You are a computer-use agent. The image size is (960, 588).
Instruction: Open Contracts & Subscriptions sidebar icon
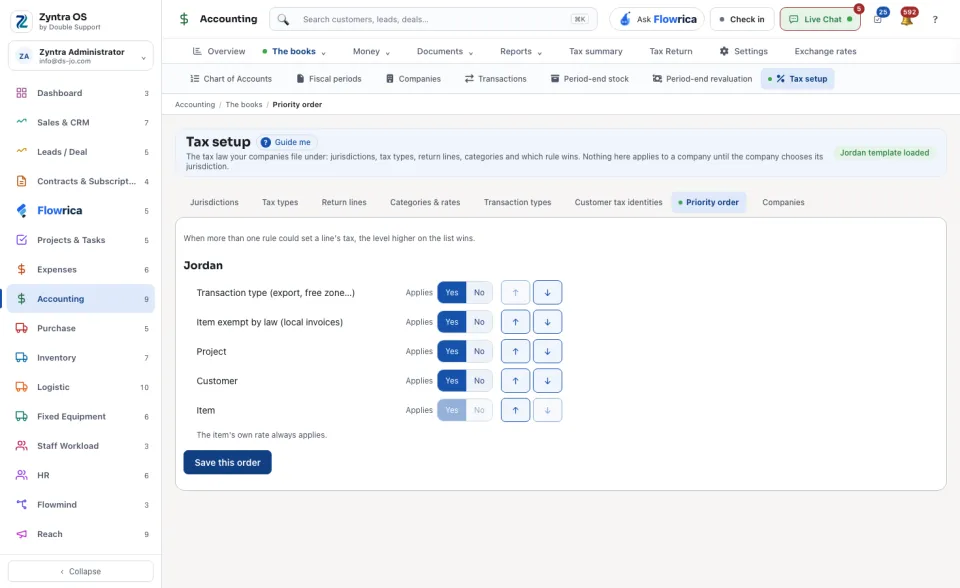click(21, 181)
